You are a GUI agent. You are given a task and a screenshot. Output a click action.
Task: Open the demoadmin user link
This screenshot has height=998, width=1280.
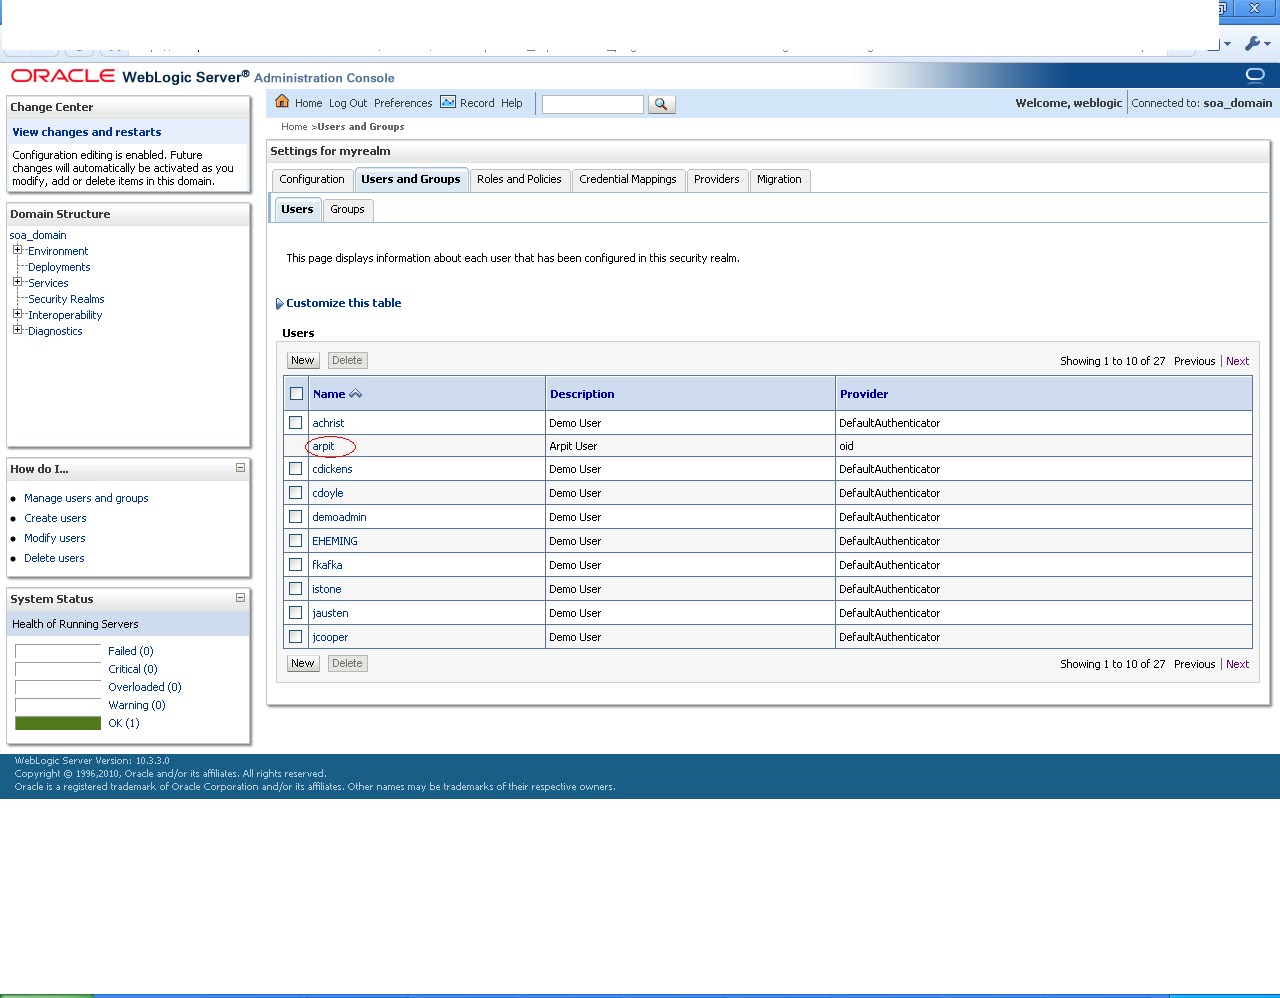[x=339, y=517]
